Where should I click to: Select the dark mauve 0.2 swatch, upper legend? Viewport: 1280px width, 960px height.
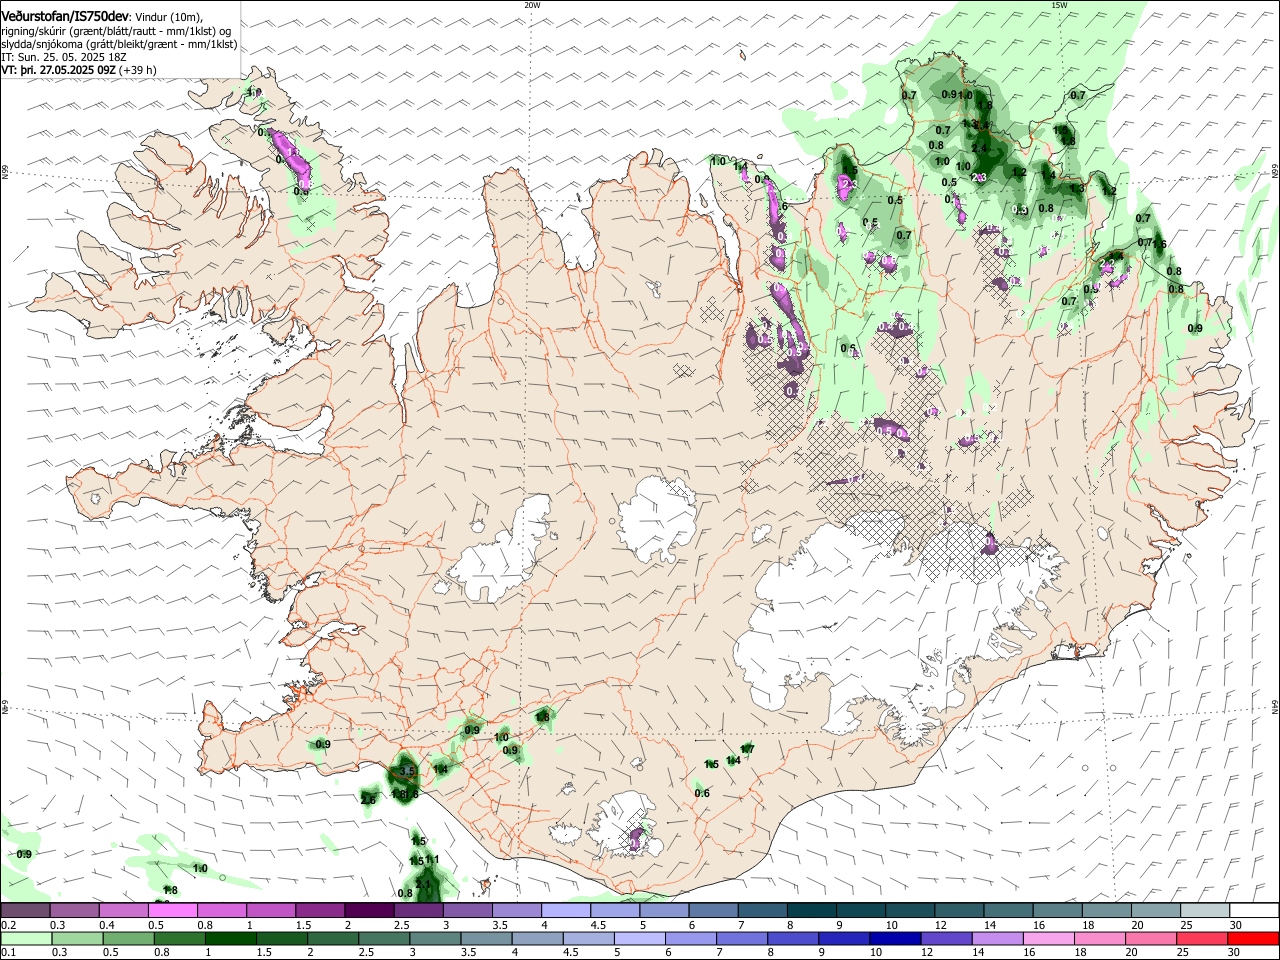pos(25,910)
